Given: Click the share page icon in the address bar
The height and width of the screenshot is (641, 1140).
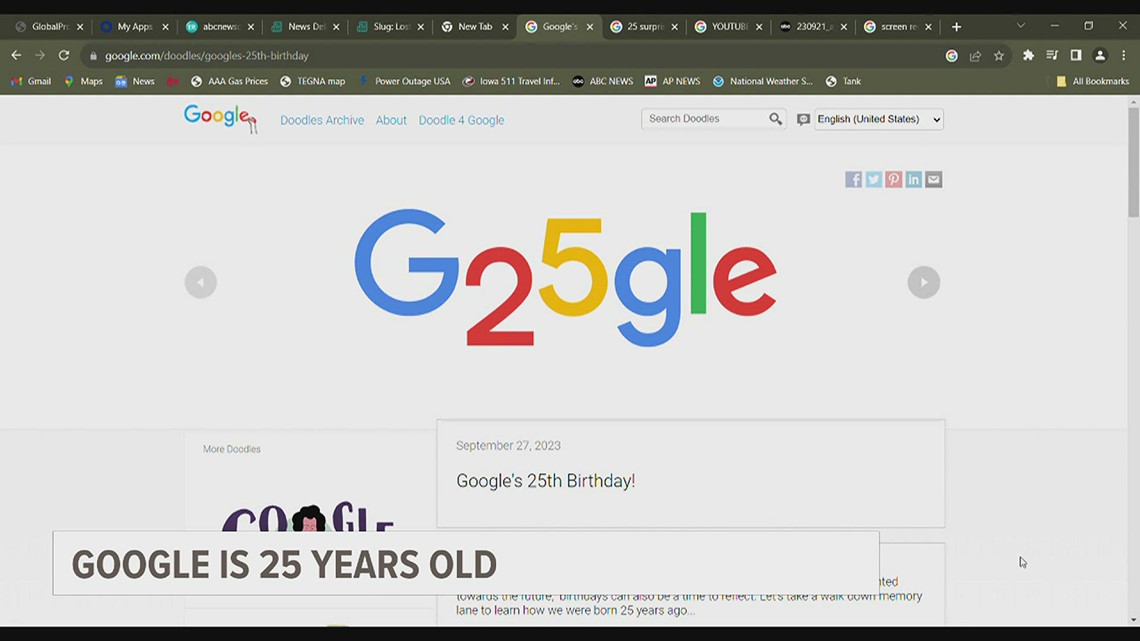Looking at the screenshot, I should [x=975, y=55].
